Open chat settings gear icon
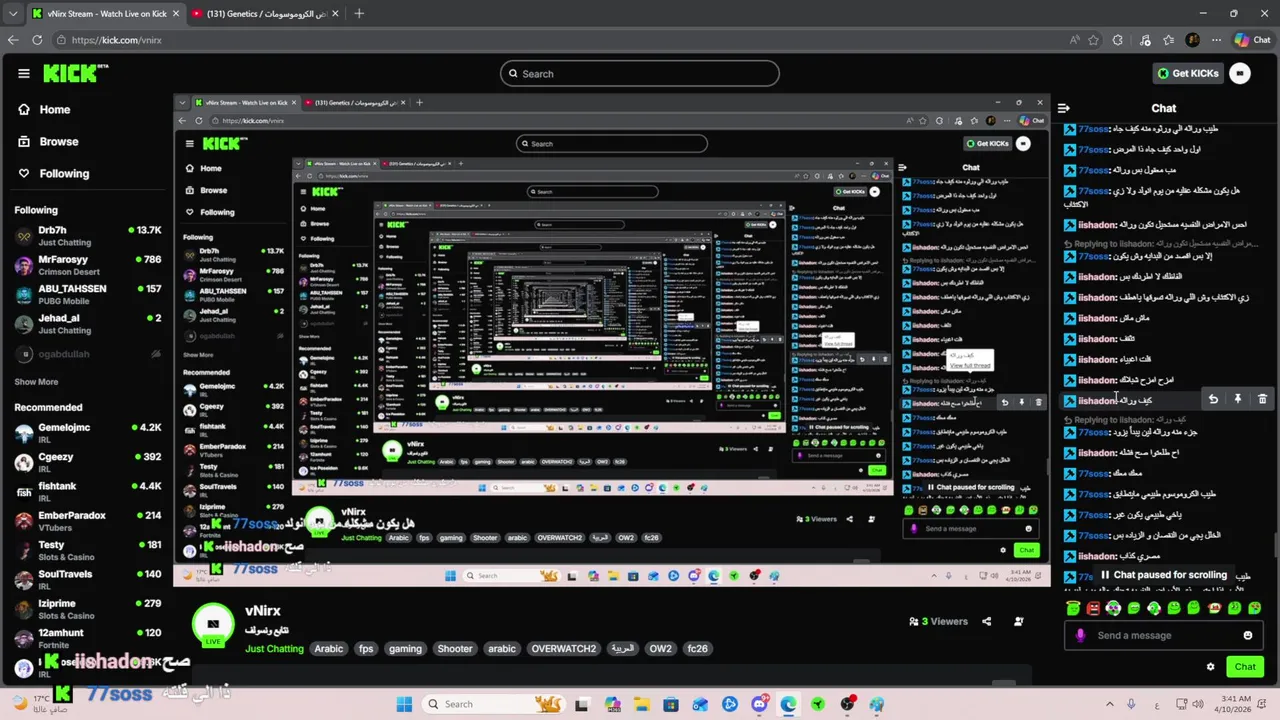This screenshot has width=1280, height=720. [1211, 667]
